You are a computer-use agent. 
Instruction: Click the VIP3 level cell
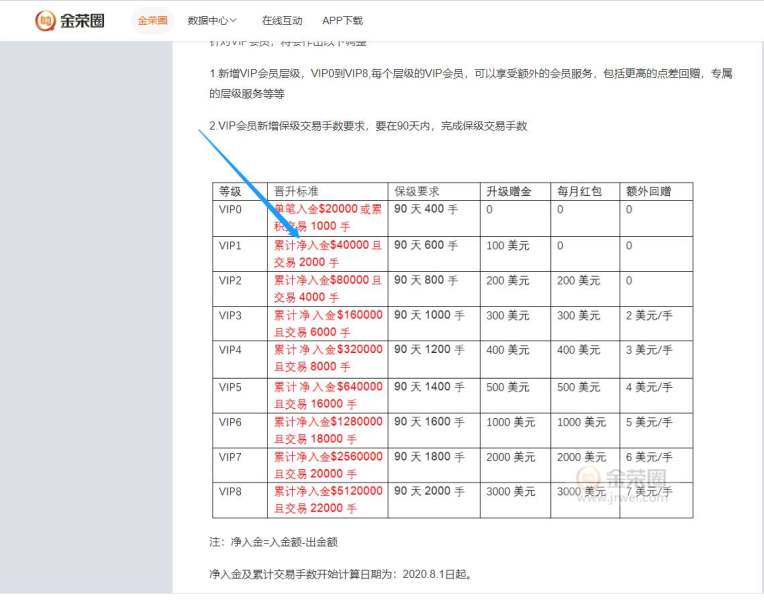(x=240, y=323)
